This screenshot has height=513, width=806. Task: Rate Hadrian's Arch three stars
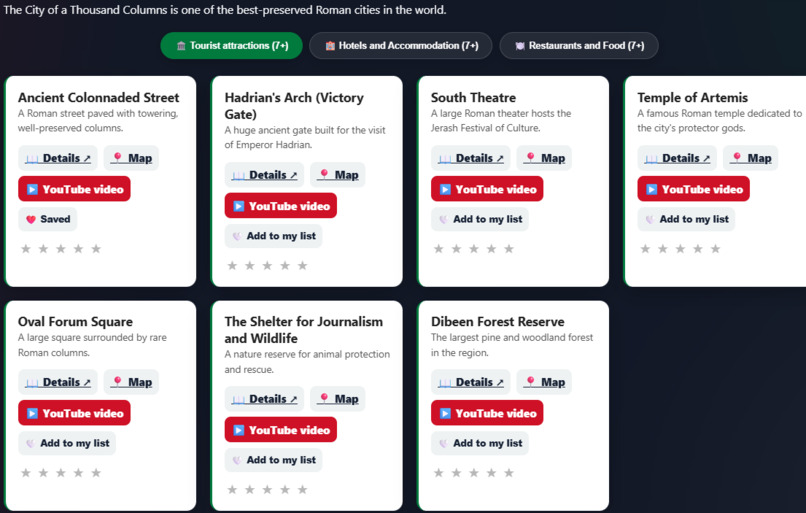267,266
